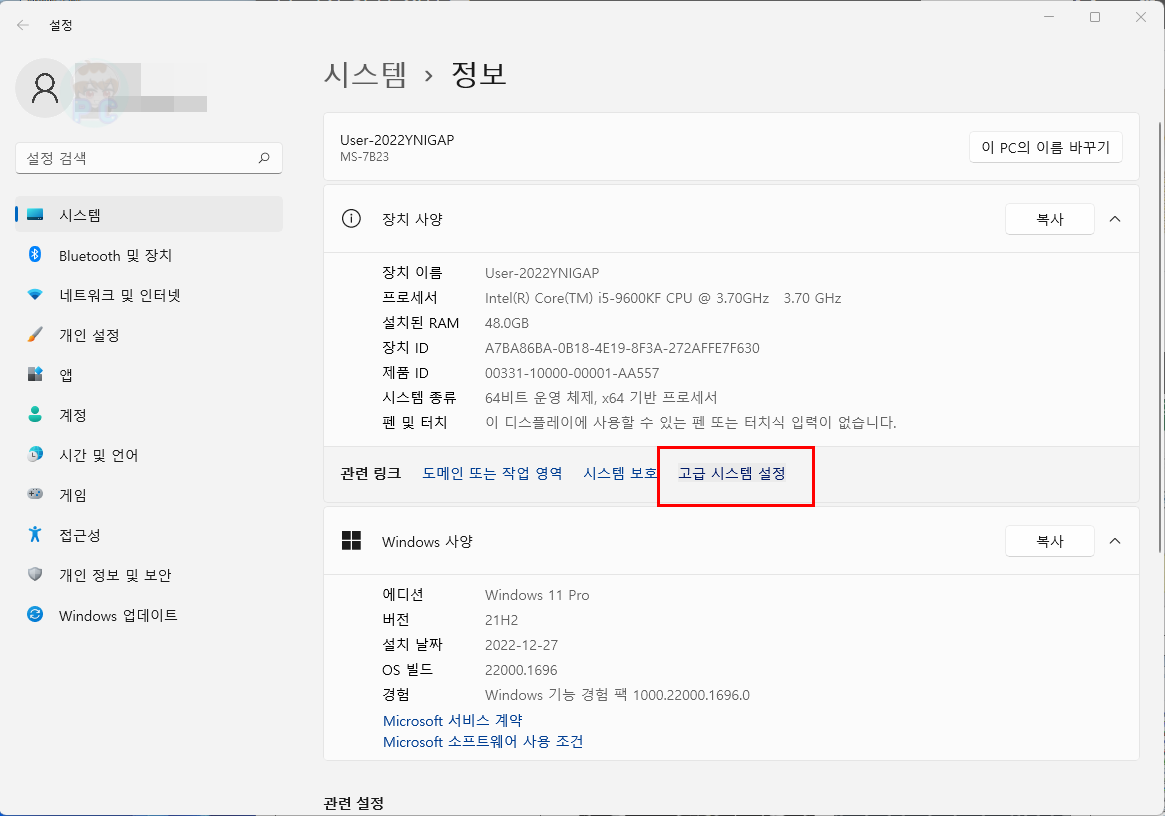1165x816 pixels.
Task: Open 도메인 또는 작업 영역 link
Action: pos(492,473)
